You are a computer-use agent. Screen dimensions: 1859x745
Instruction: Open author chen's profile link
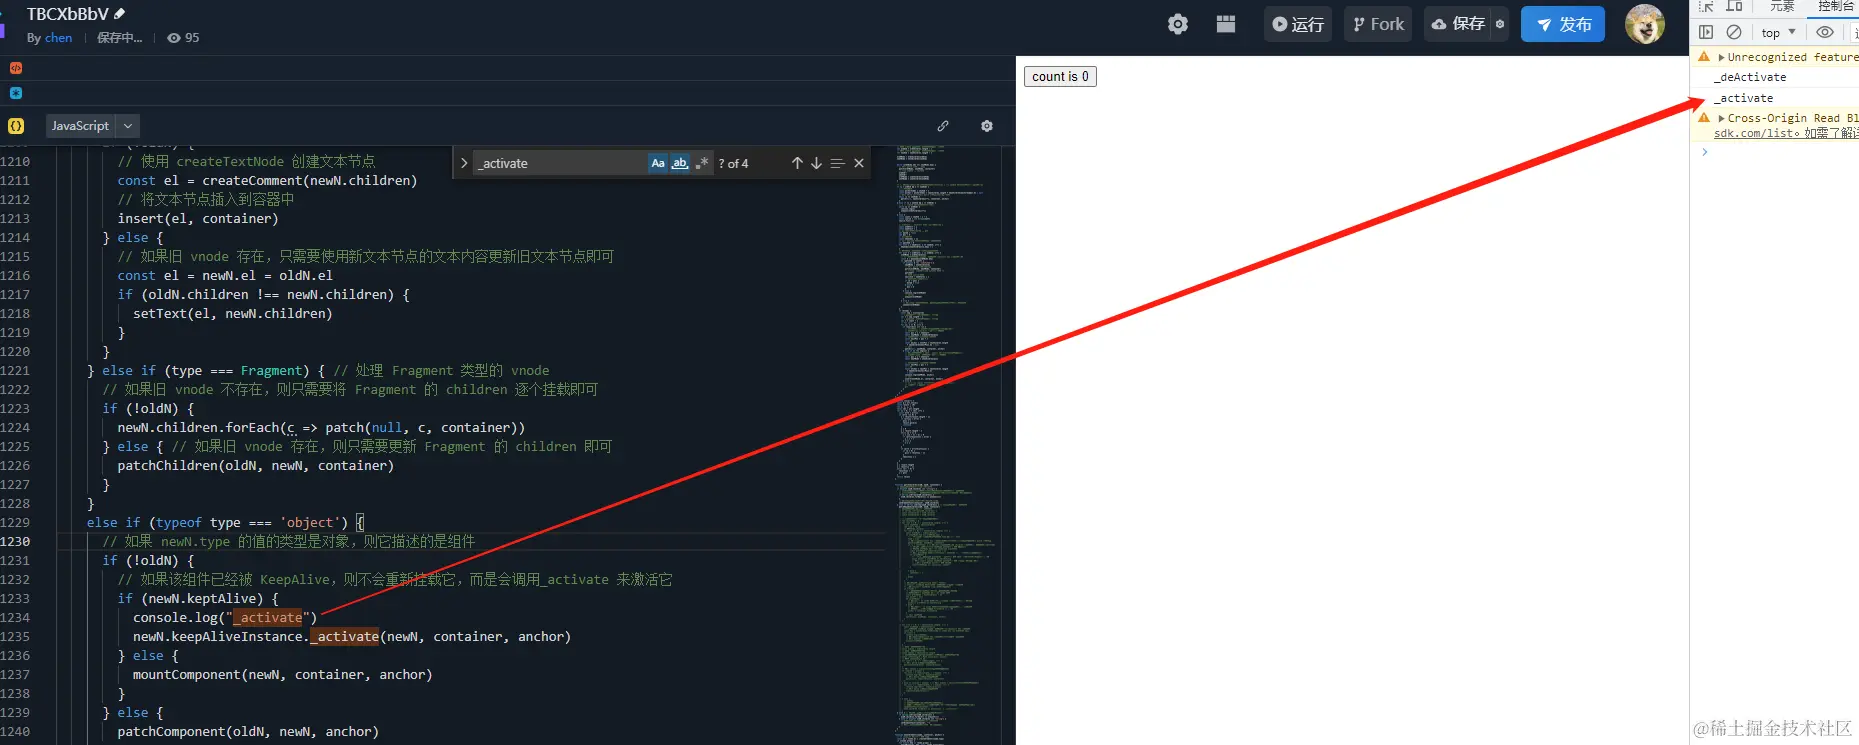(x=58, y=38)
